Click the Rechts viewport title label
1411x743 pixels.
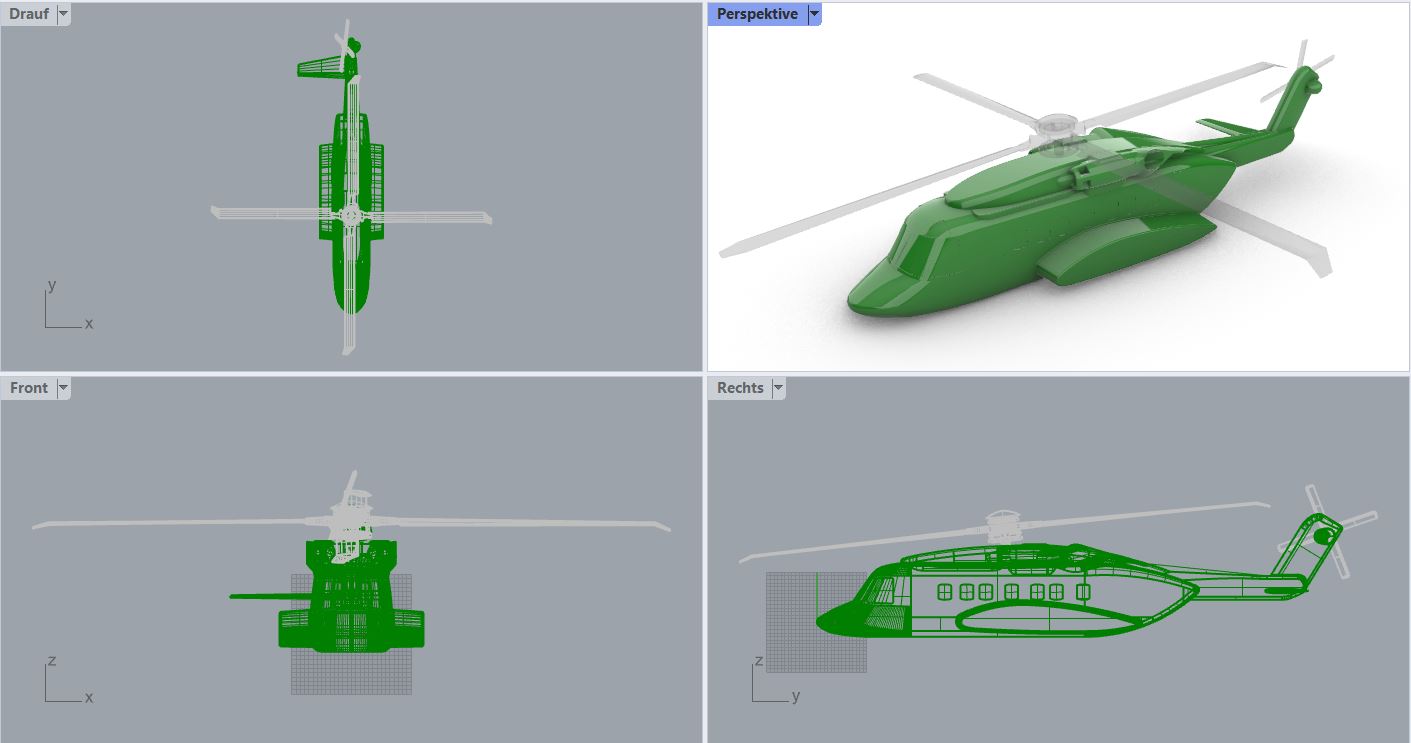(740, 388)
